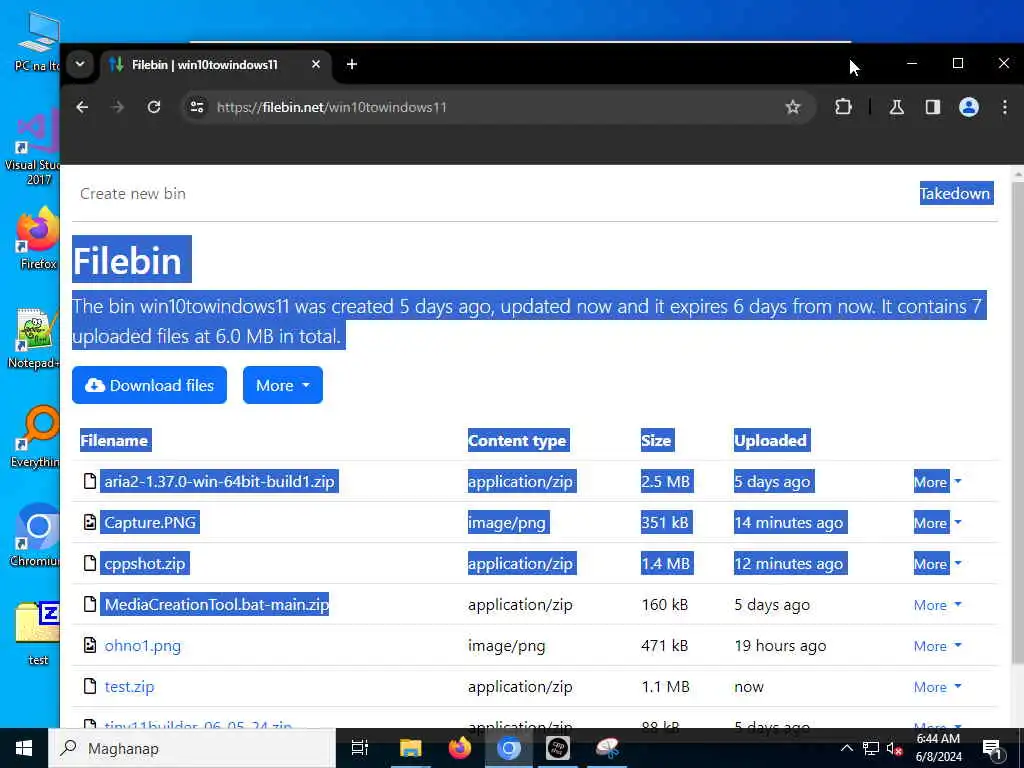The image size is (1024, 768).
Task: Click the address bar URL
Action: (332, 107)
